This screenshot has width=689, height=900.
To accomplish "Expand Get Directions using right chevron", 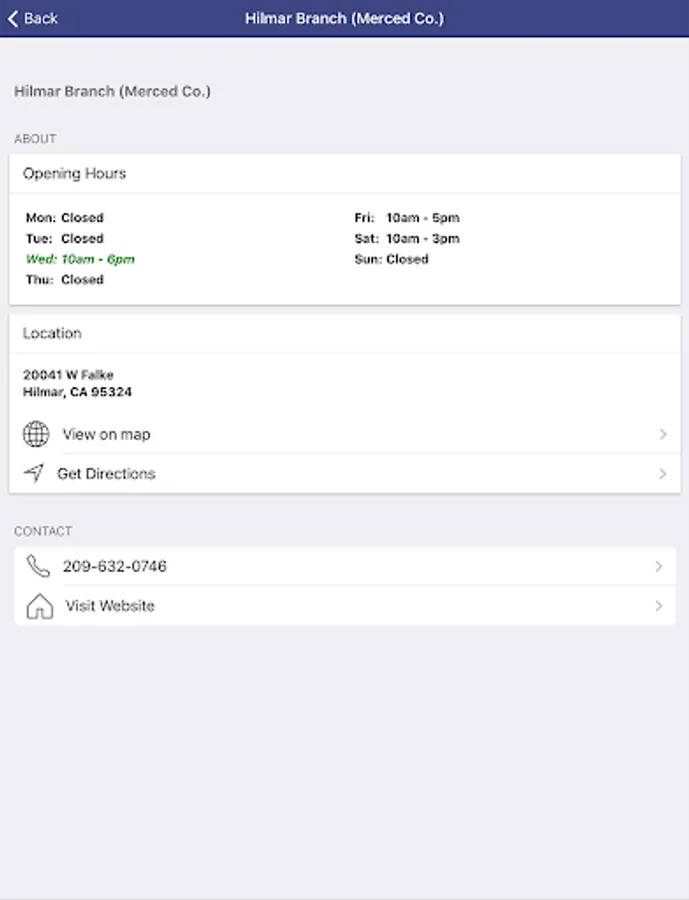I will (662, 474).
